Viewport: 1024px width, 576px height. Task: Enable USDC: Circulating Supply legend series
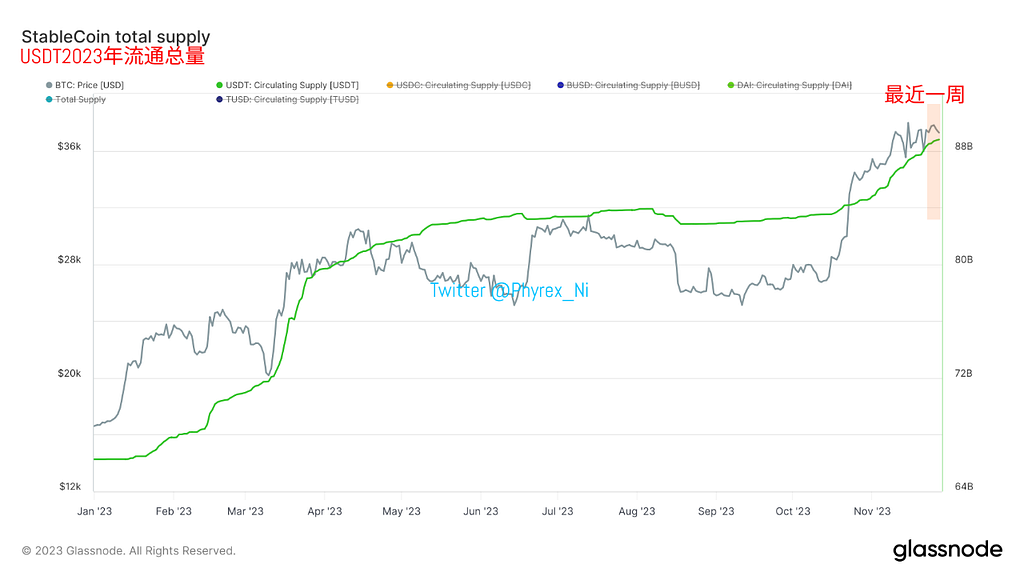[458, 85]
